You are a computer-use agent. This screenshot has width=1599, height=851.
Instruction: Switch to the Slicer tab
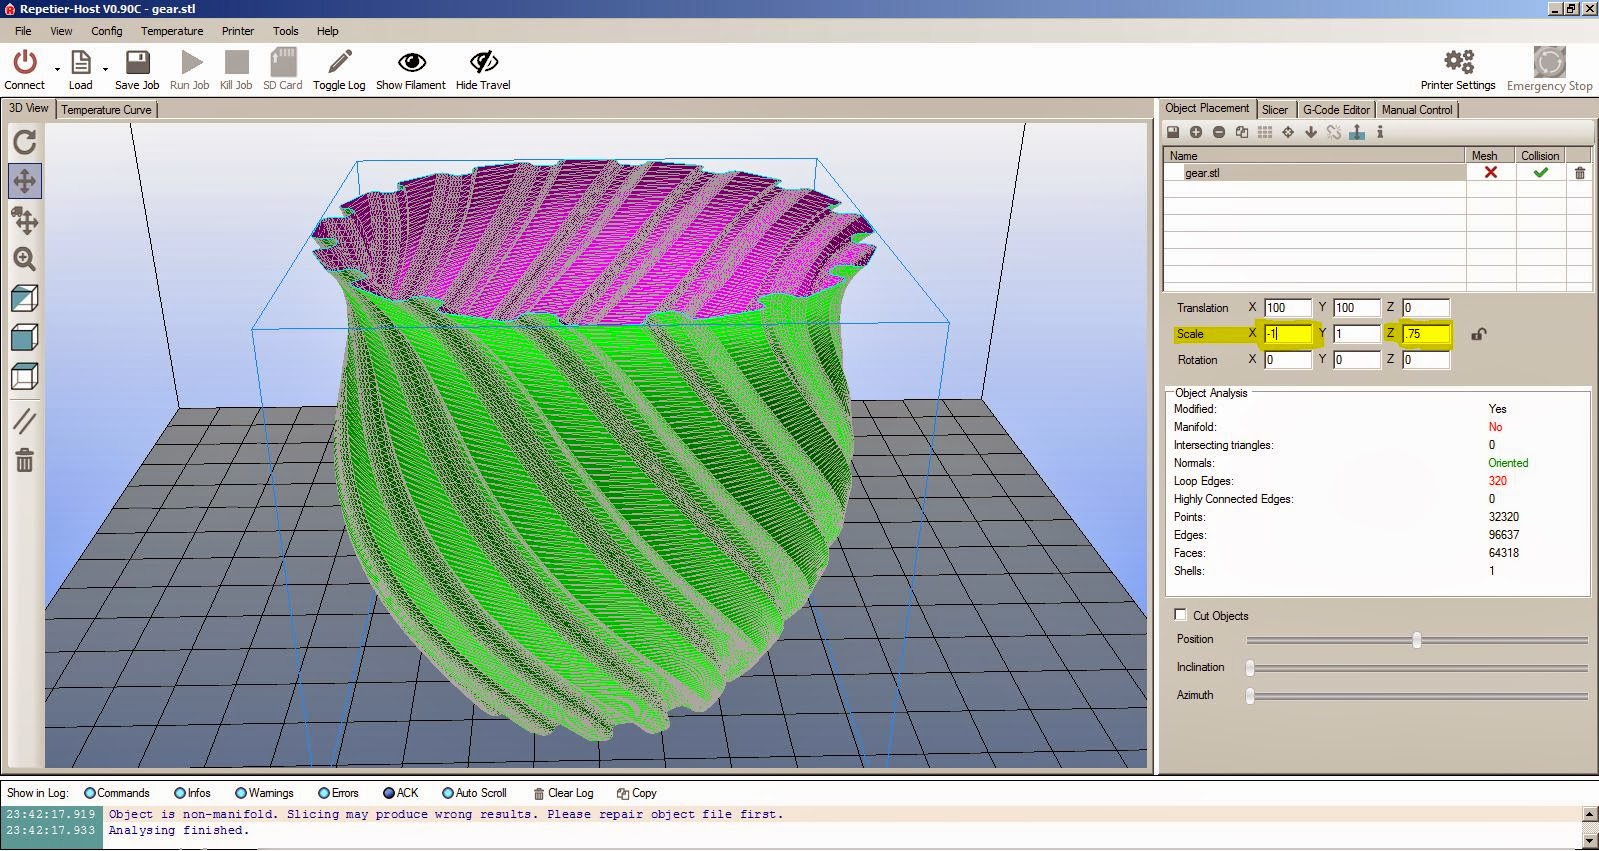[1275, 110]
